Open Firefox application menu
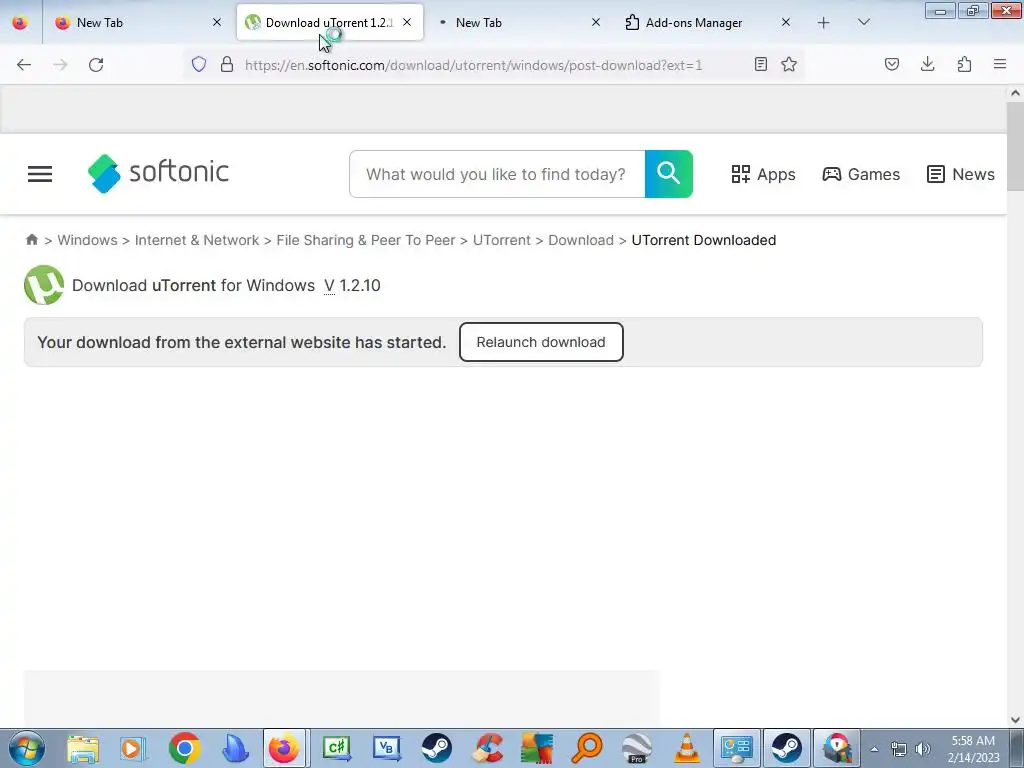The height and width of the screenshot is (768, 1024). point(1000,64)
